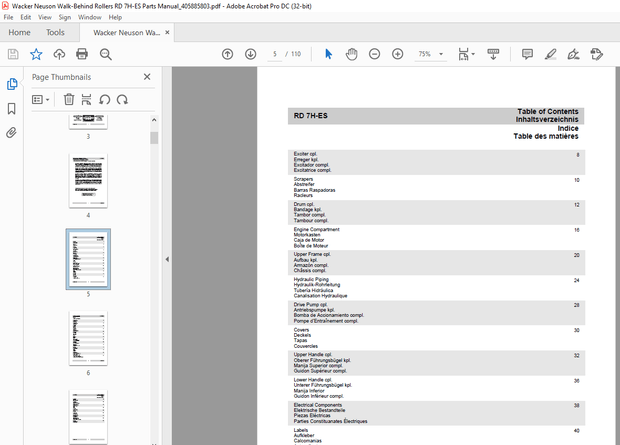Screen dimensions: 620x445
Task: Click page number 38 in the contents
Action: (577, 405)
